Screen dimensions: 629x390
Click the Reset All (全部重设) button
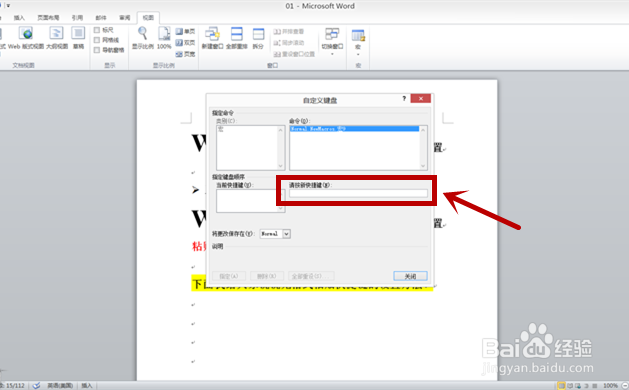coord(311,276)
